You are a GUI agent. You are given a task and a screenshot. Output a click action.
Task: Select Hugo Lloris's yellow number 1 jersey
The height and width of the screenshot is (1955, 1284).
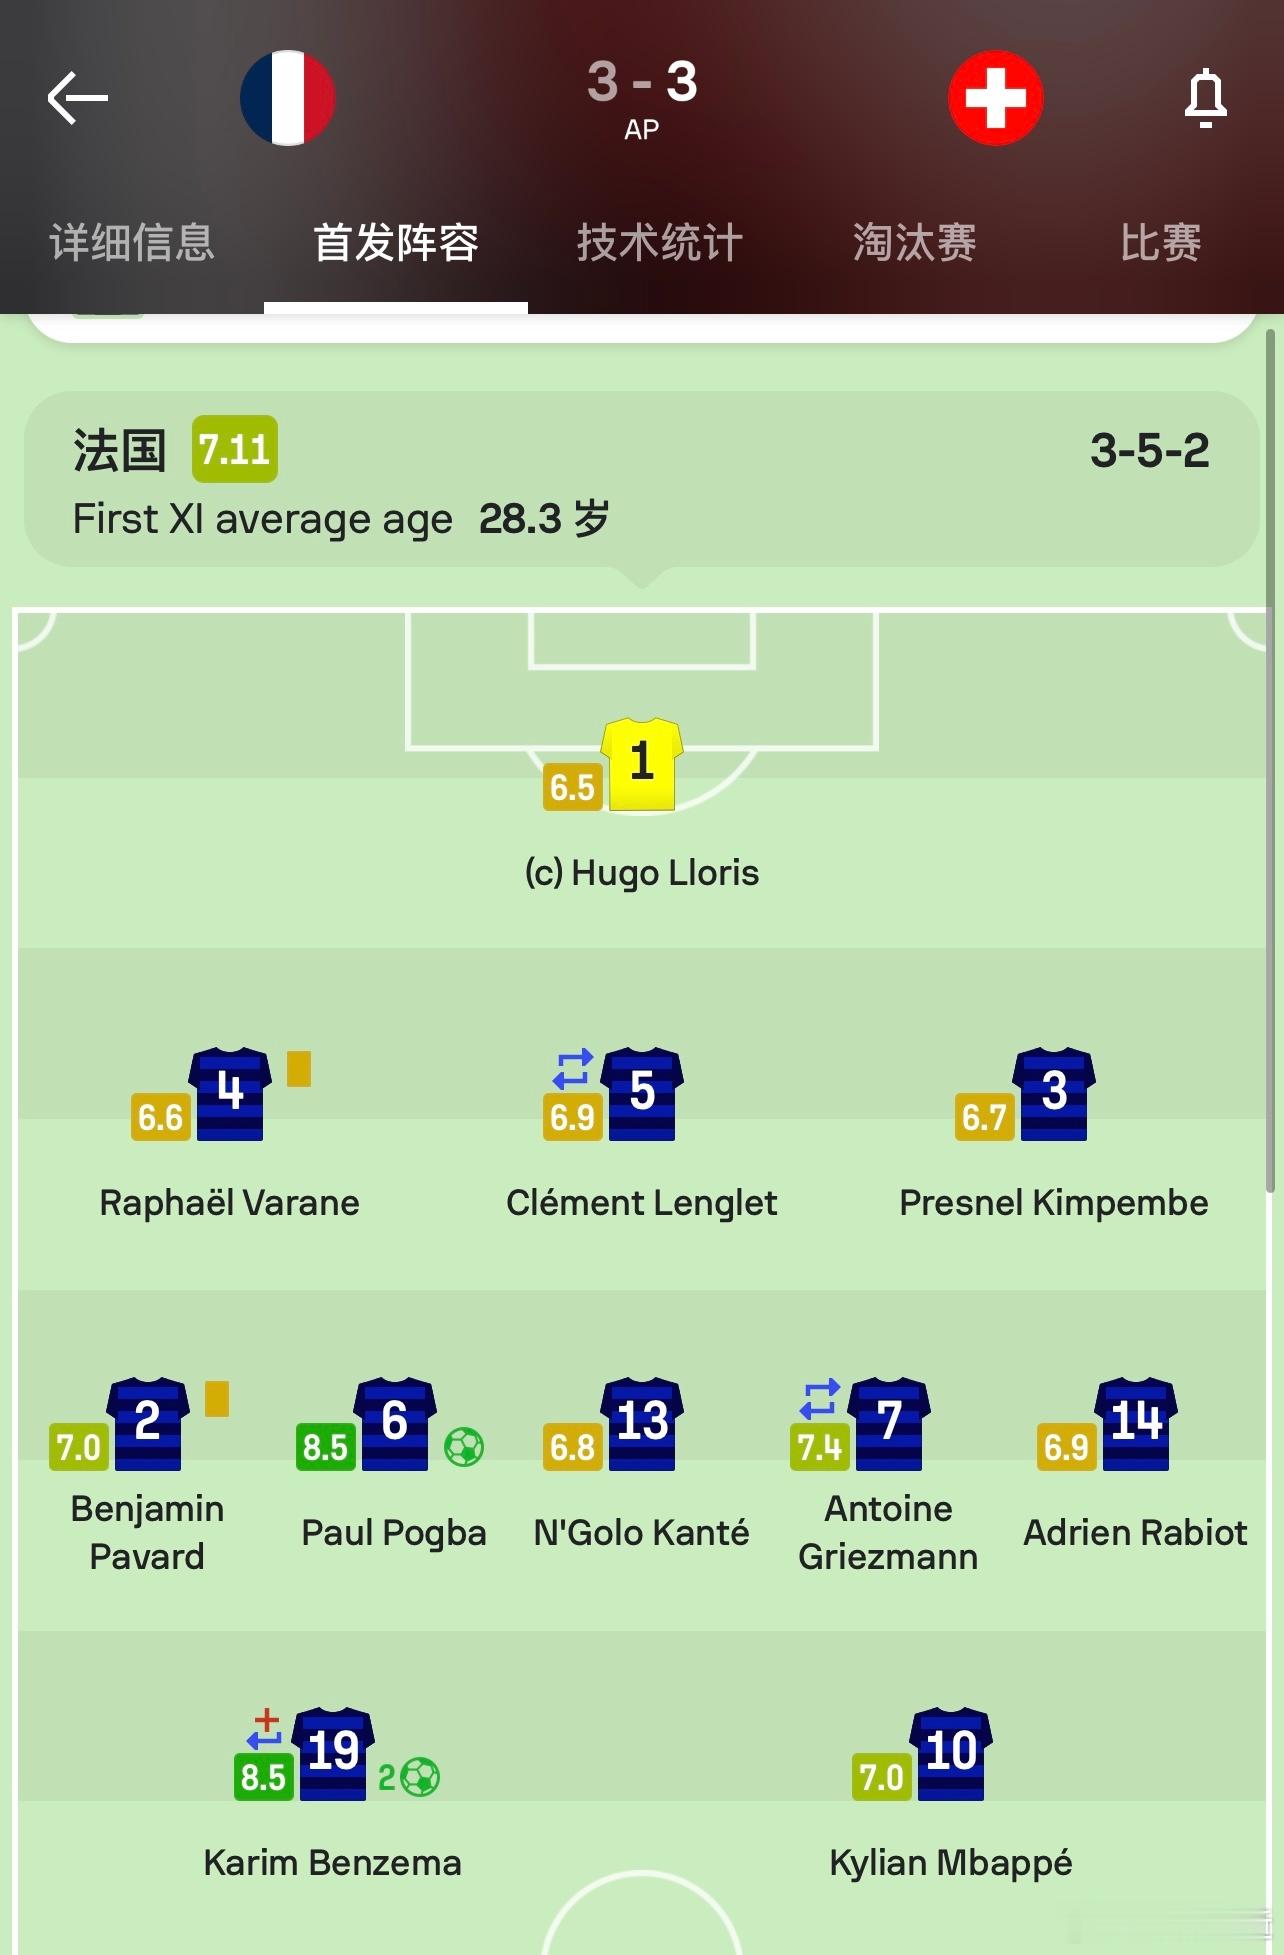tap(642, 764)
